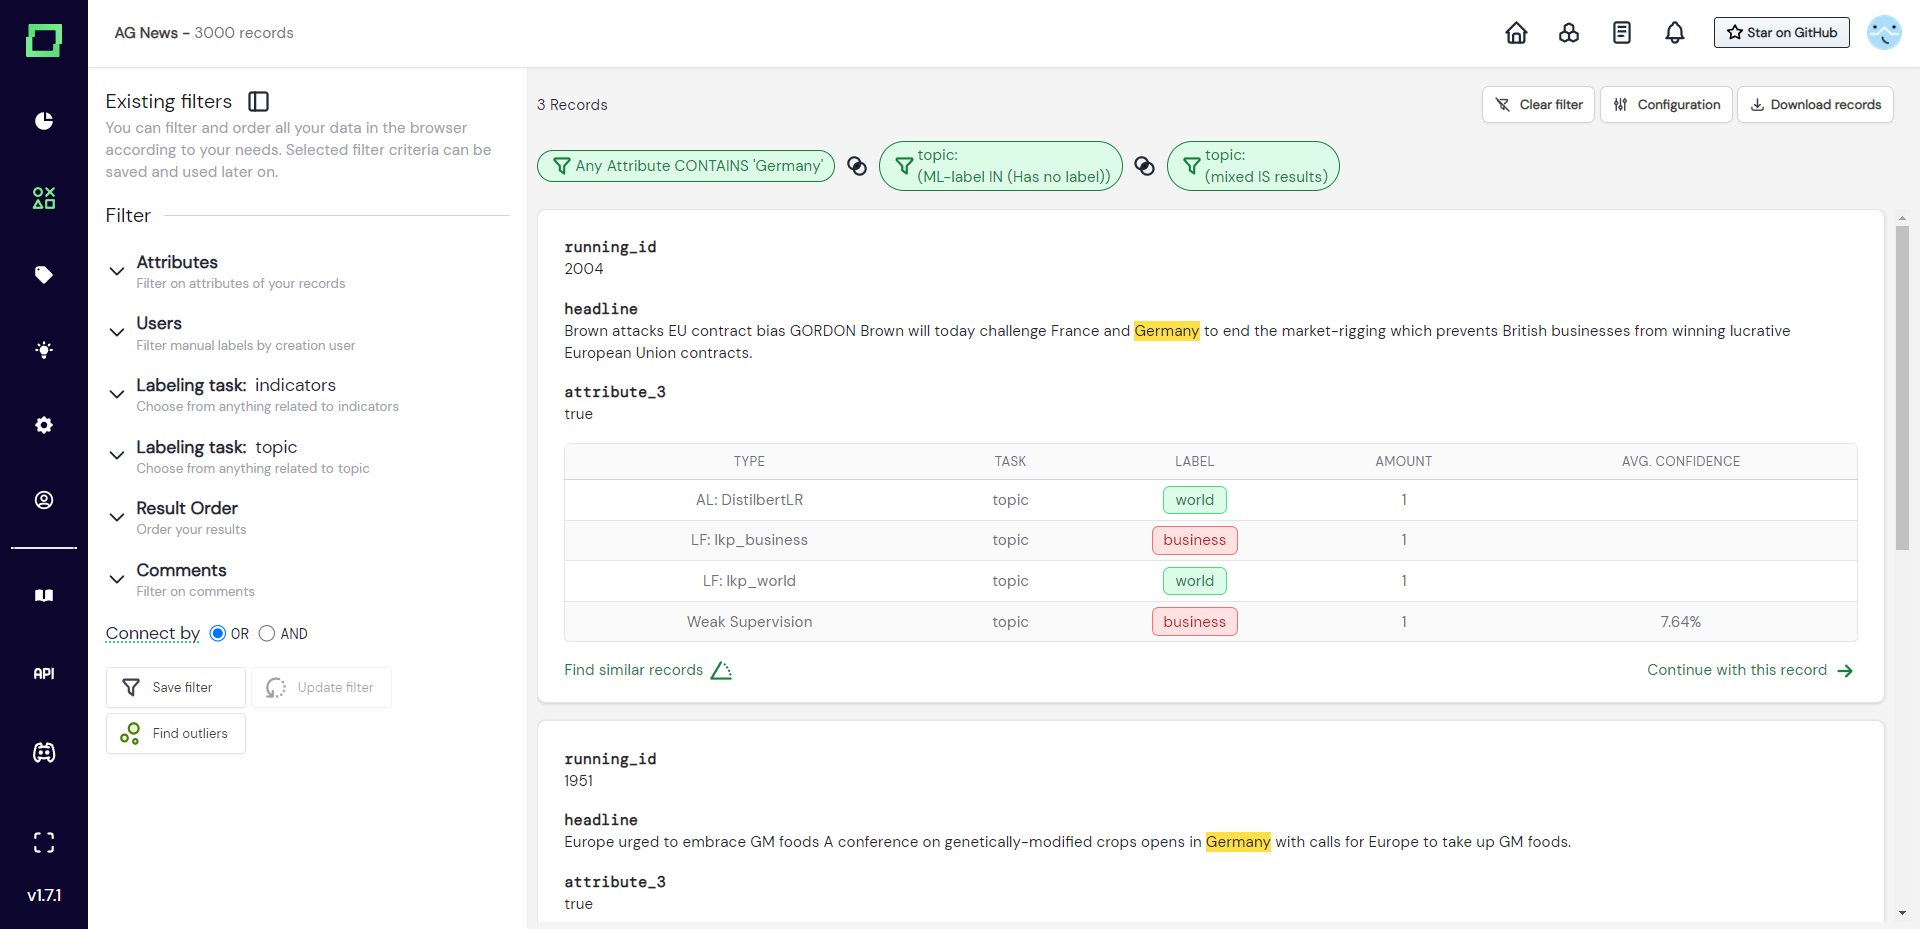The height and width of the screenshot is (929, 1920).
Task: Click Find outliers button
Action: click(x=176, y=734)
